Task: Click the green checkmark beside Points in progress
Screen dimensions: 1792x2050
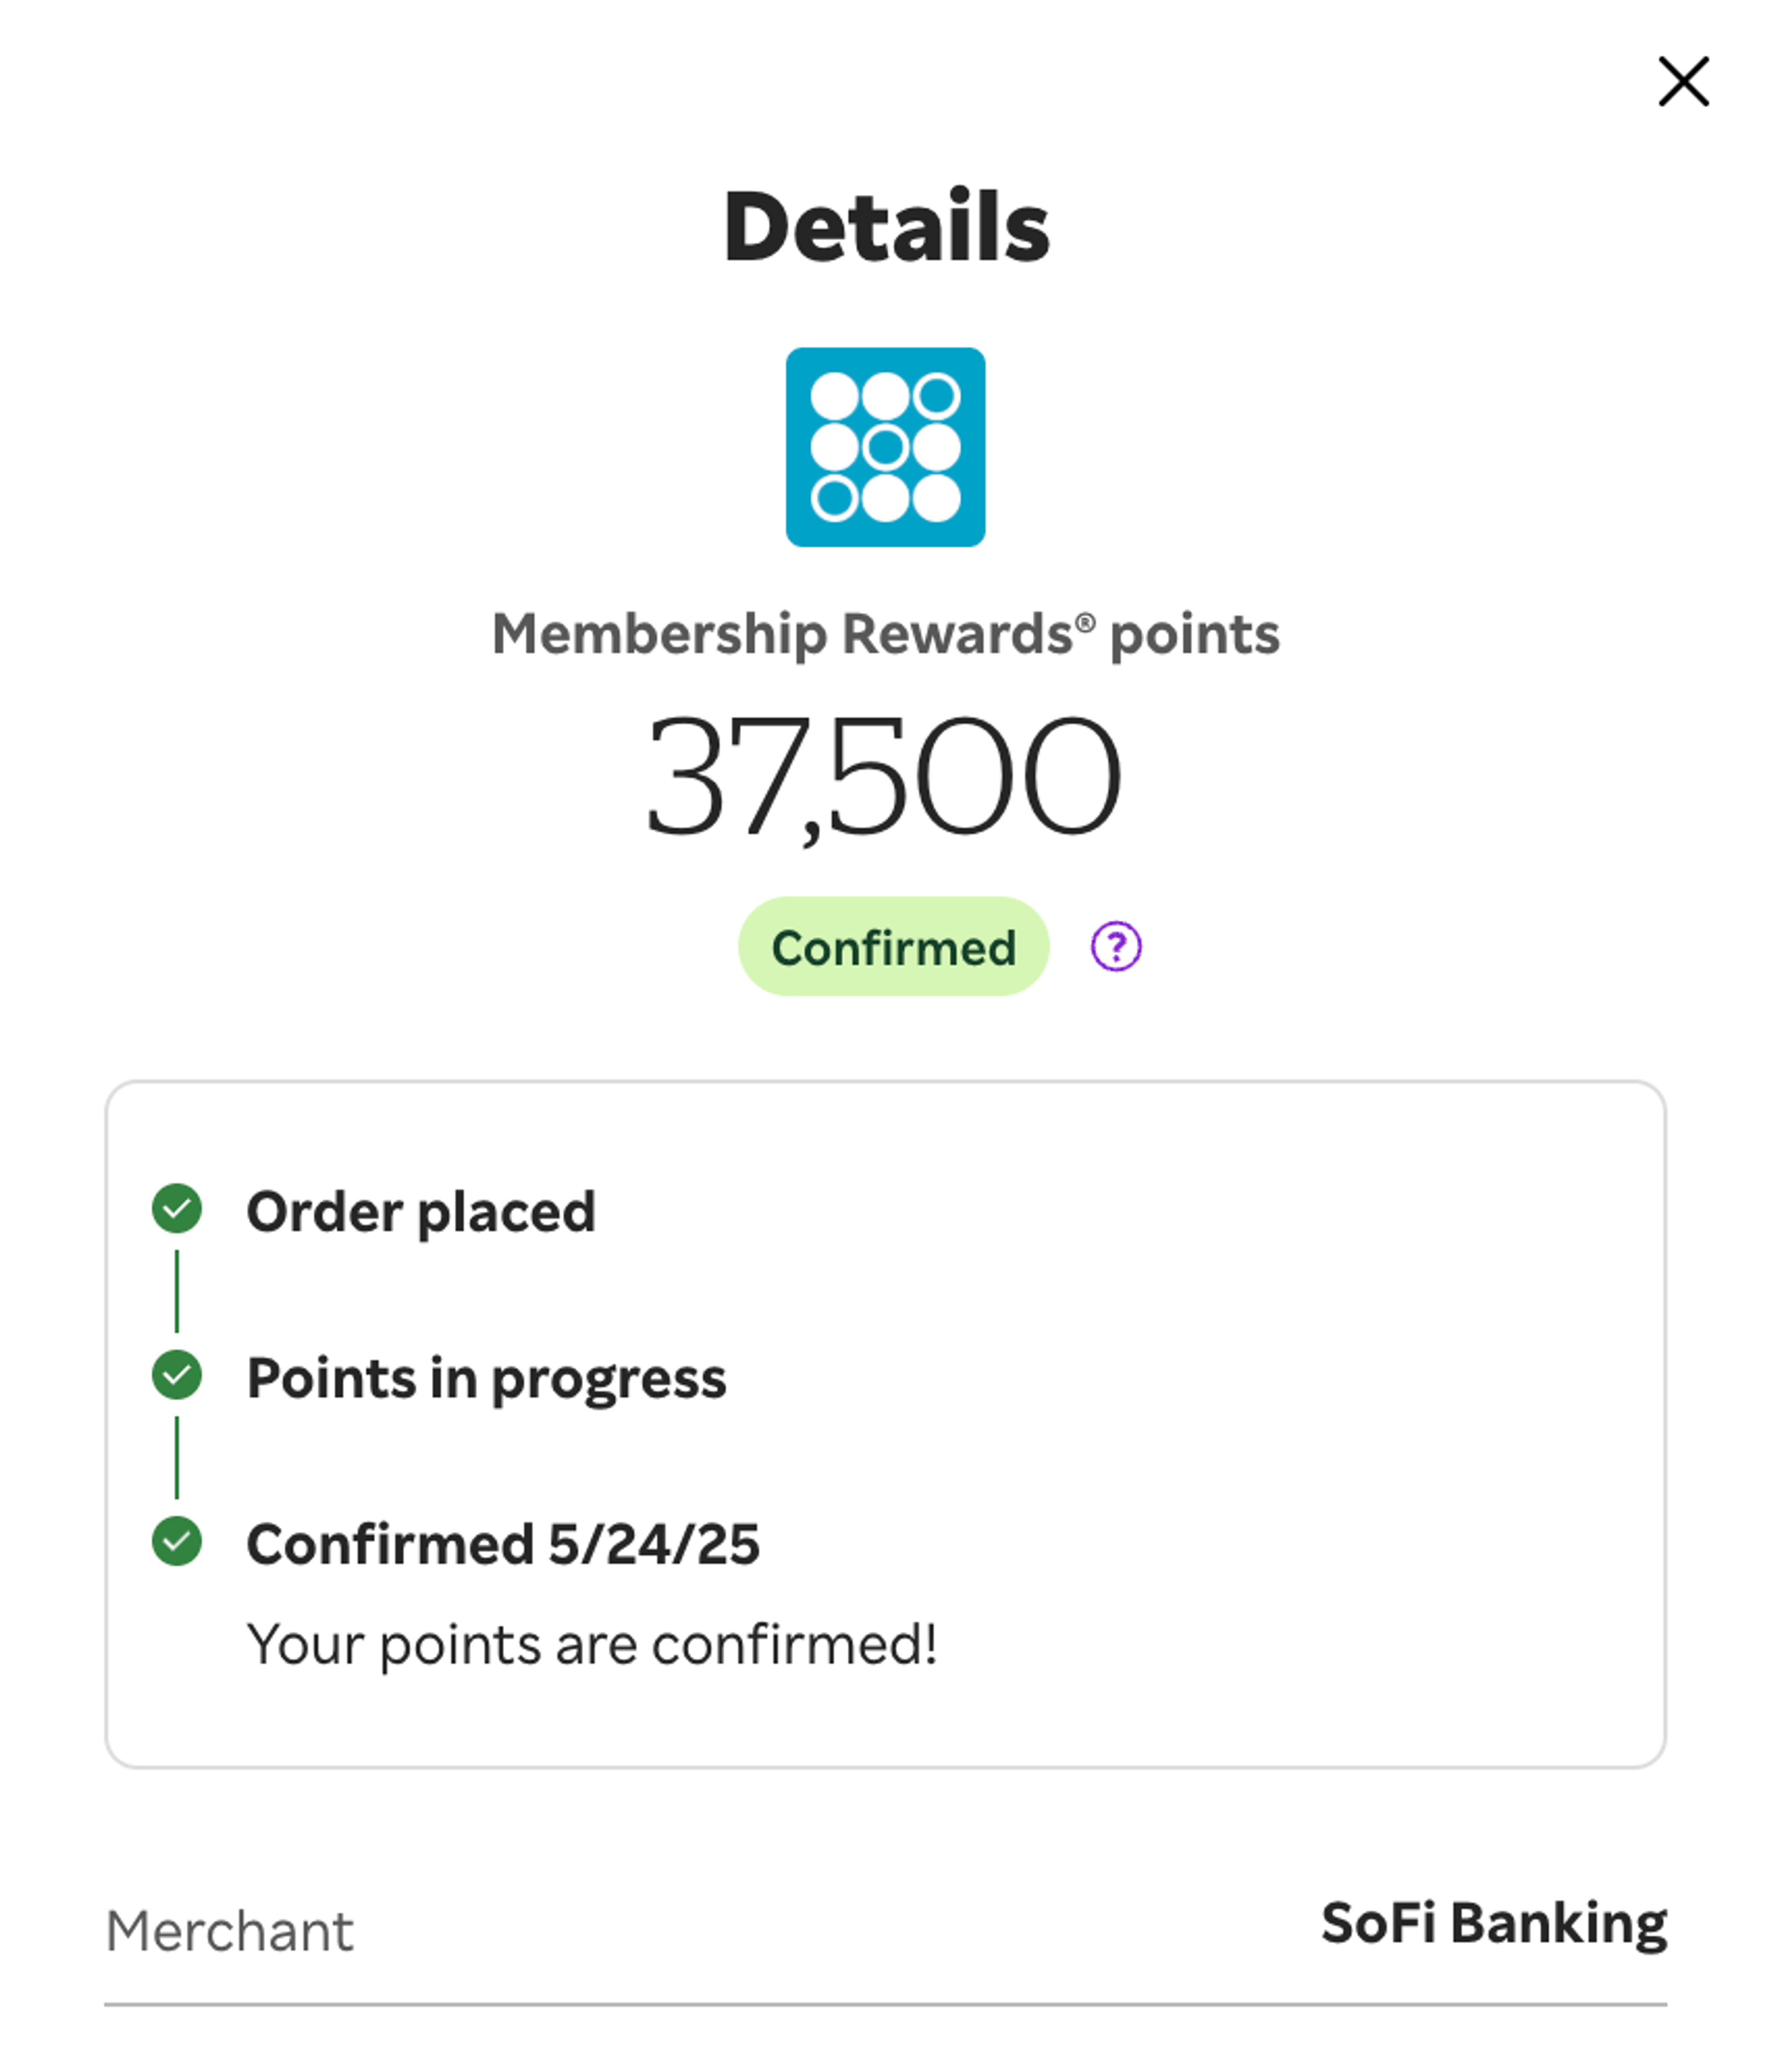Action: pos(177,1375)
